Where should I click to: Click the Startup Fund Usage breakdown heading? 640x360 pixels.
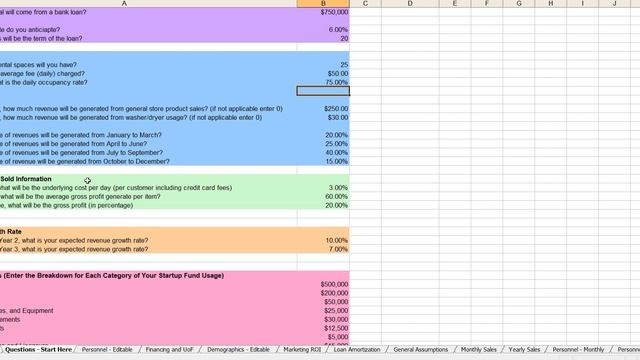click(x=112, y=276)
